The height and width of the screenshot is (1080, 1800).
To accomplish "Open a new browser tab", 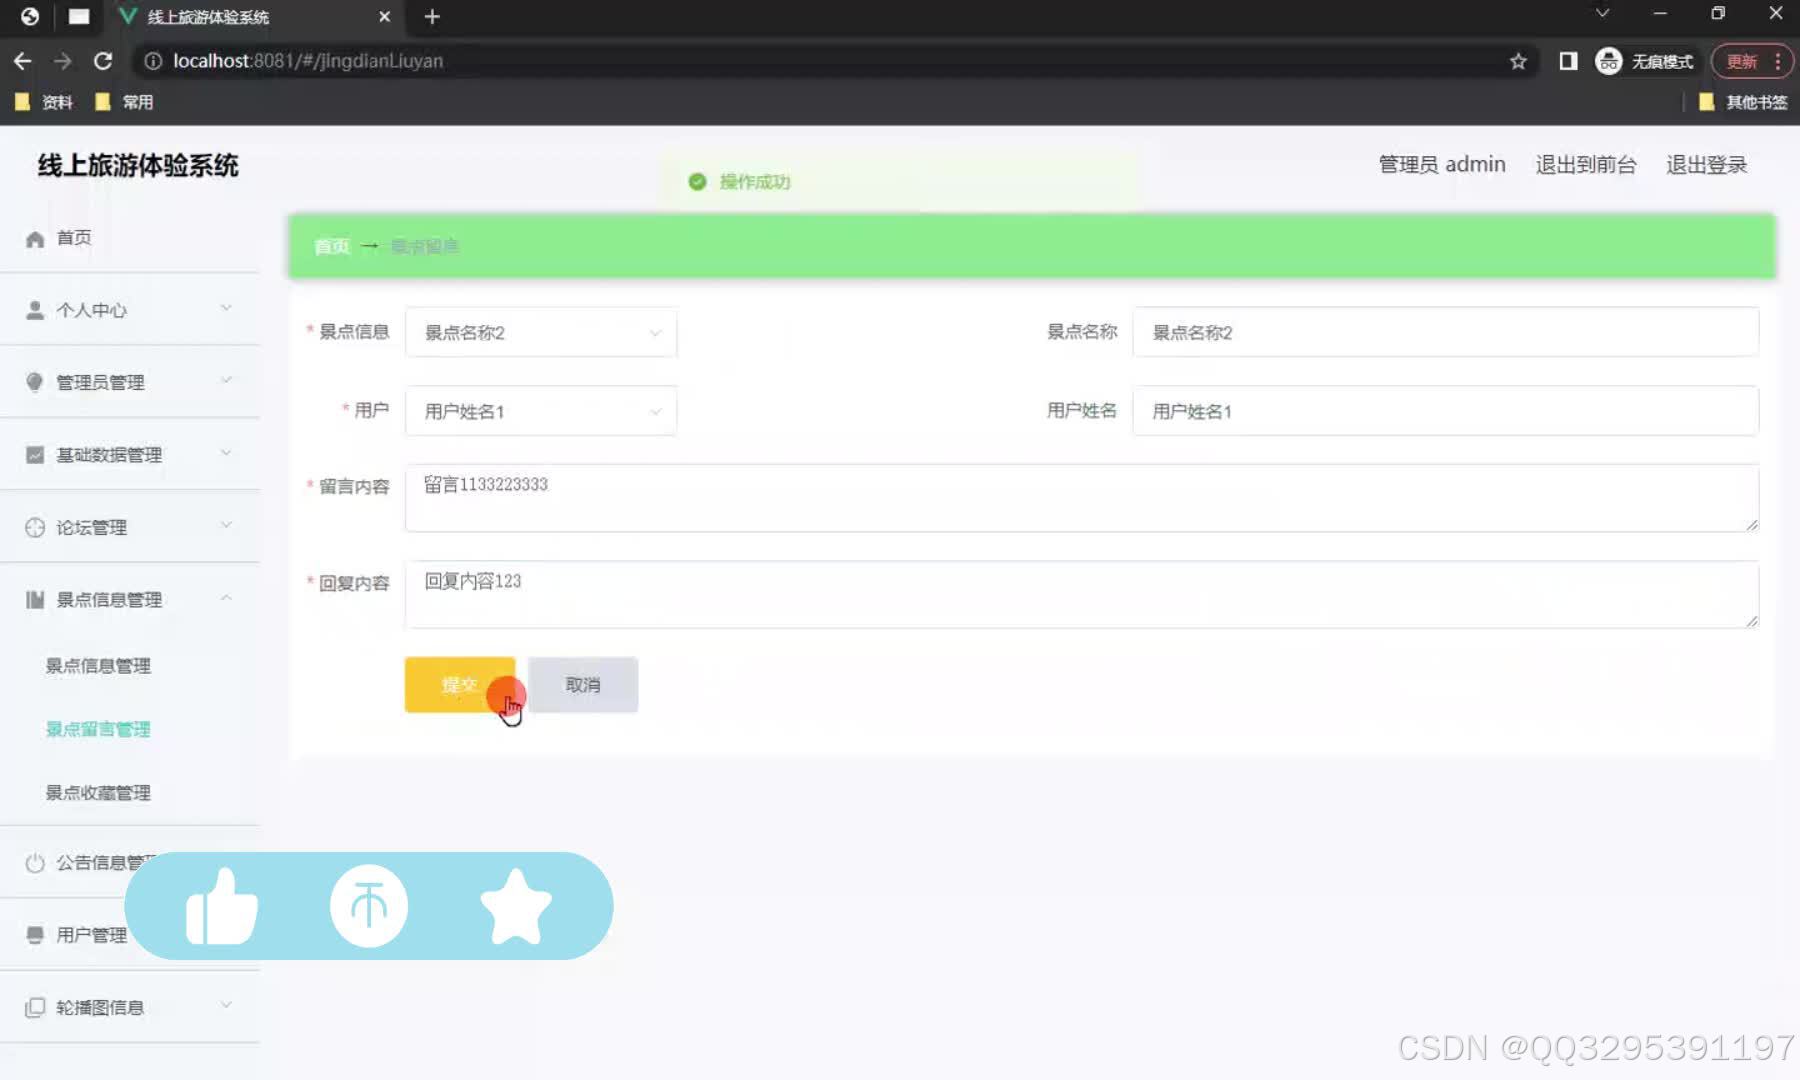I will pos(432,17).
